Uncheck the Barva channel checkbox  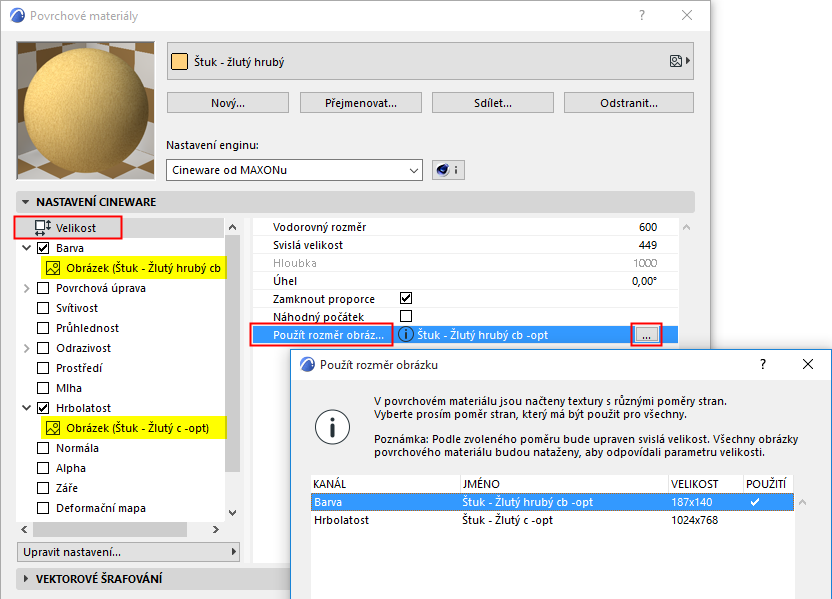(43, 248)
